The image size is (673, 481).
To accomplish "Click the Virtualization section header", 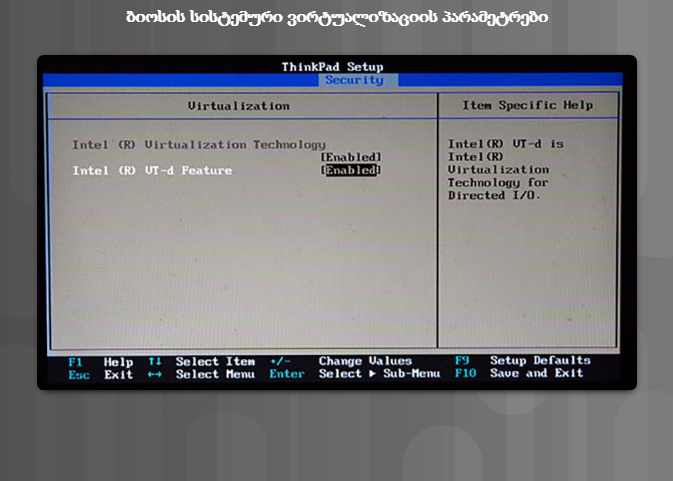I will tap(239, 106).
